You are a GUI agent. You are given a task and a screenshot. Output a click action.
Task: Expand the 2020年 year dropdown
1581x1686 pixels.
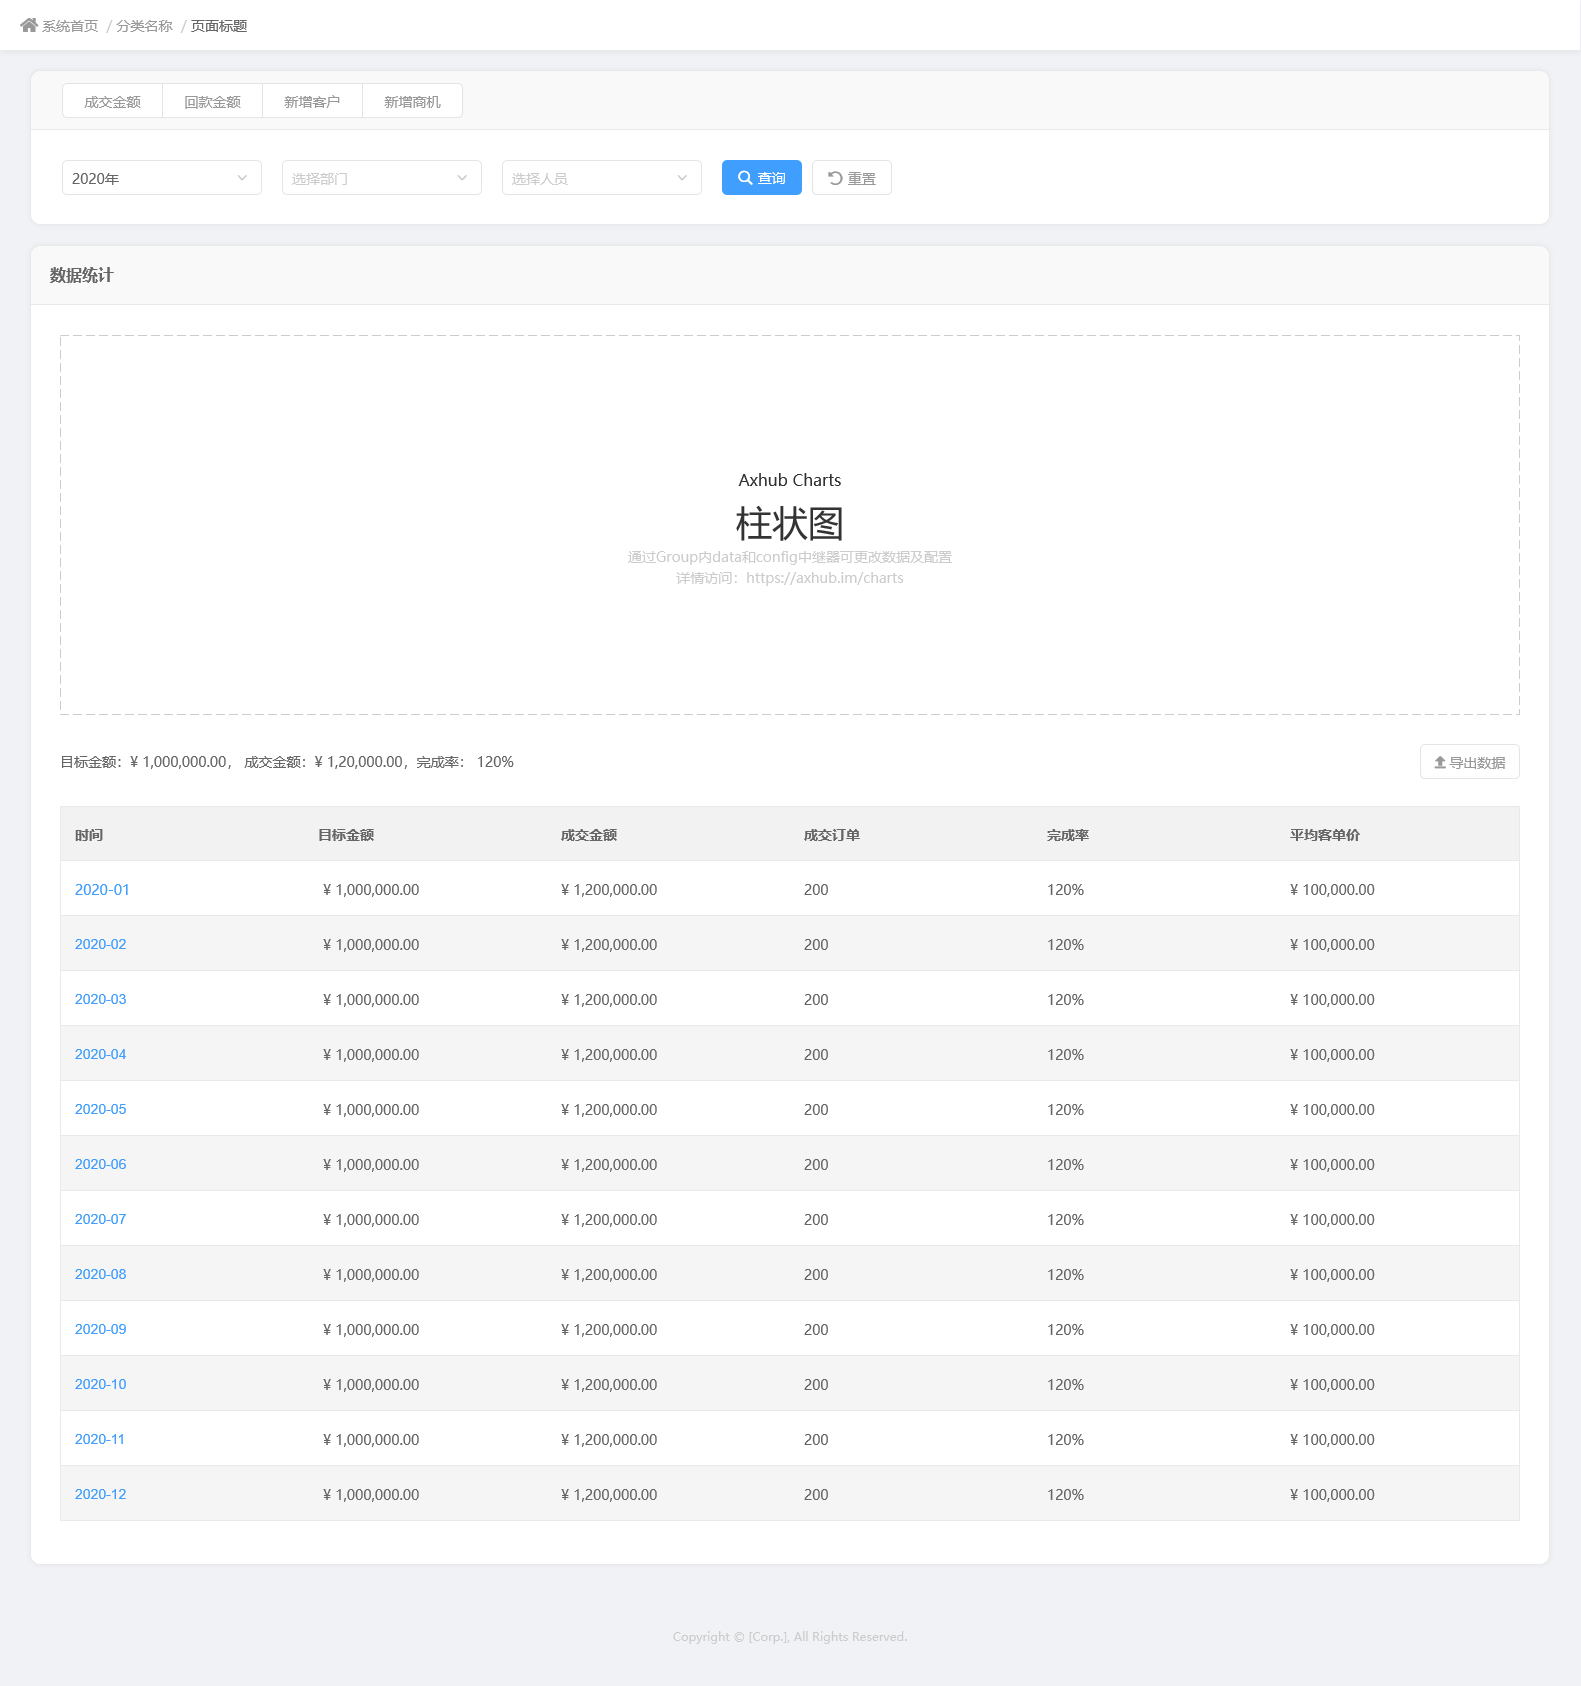[x=162, y=178]
